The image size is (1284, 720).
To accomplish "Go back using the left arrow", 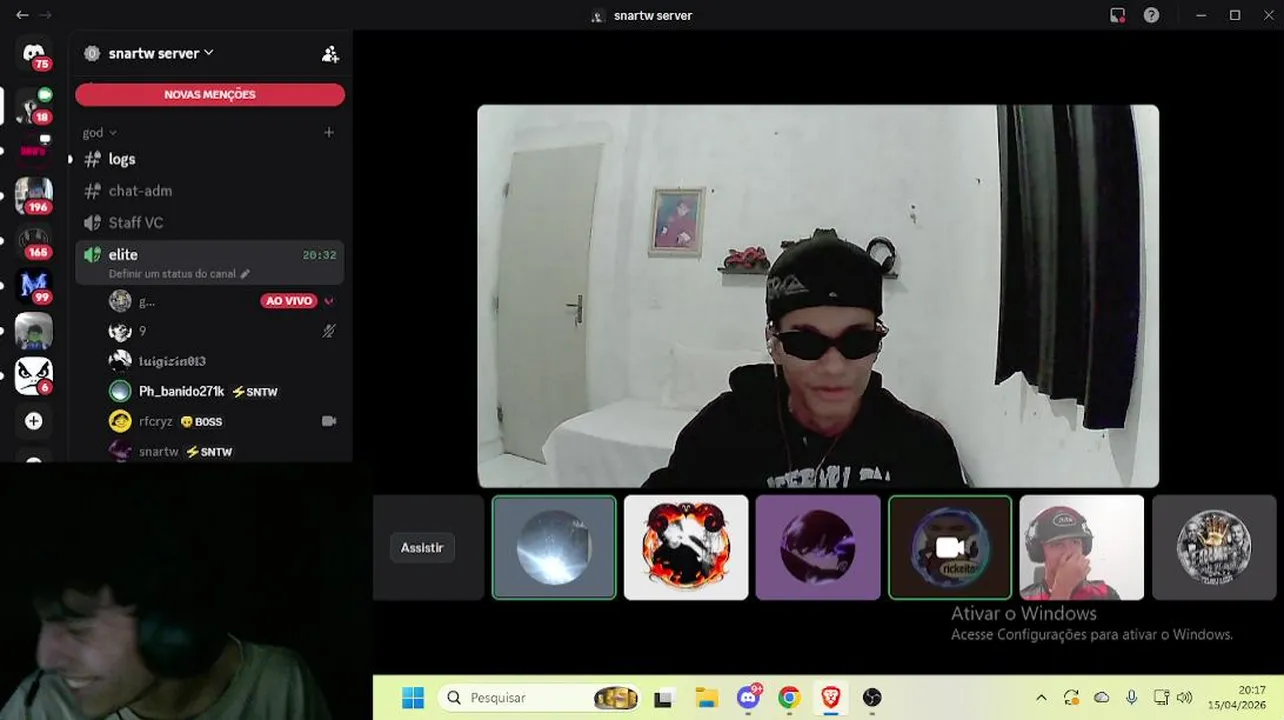I will [22, 15].
